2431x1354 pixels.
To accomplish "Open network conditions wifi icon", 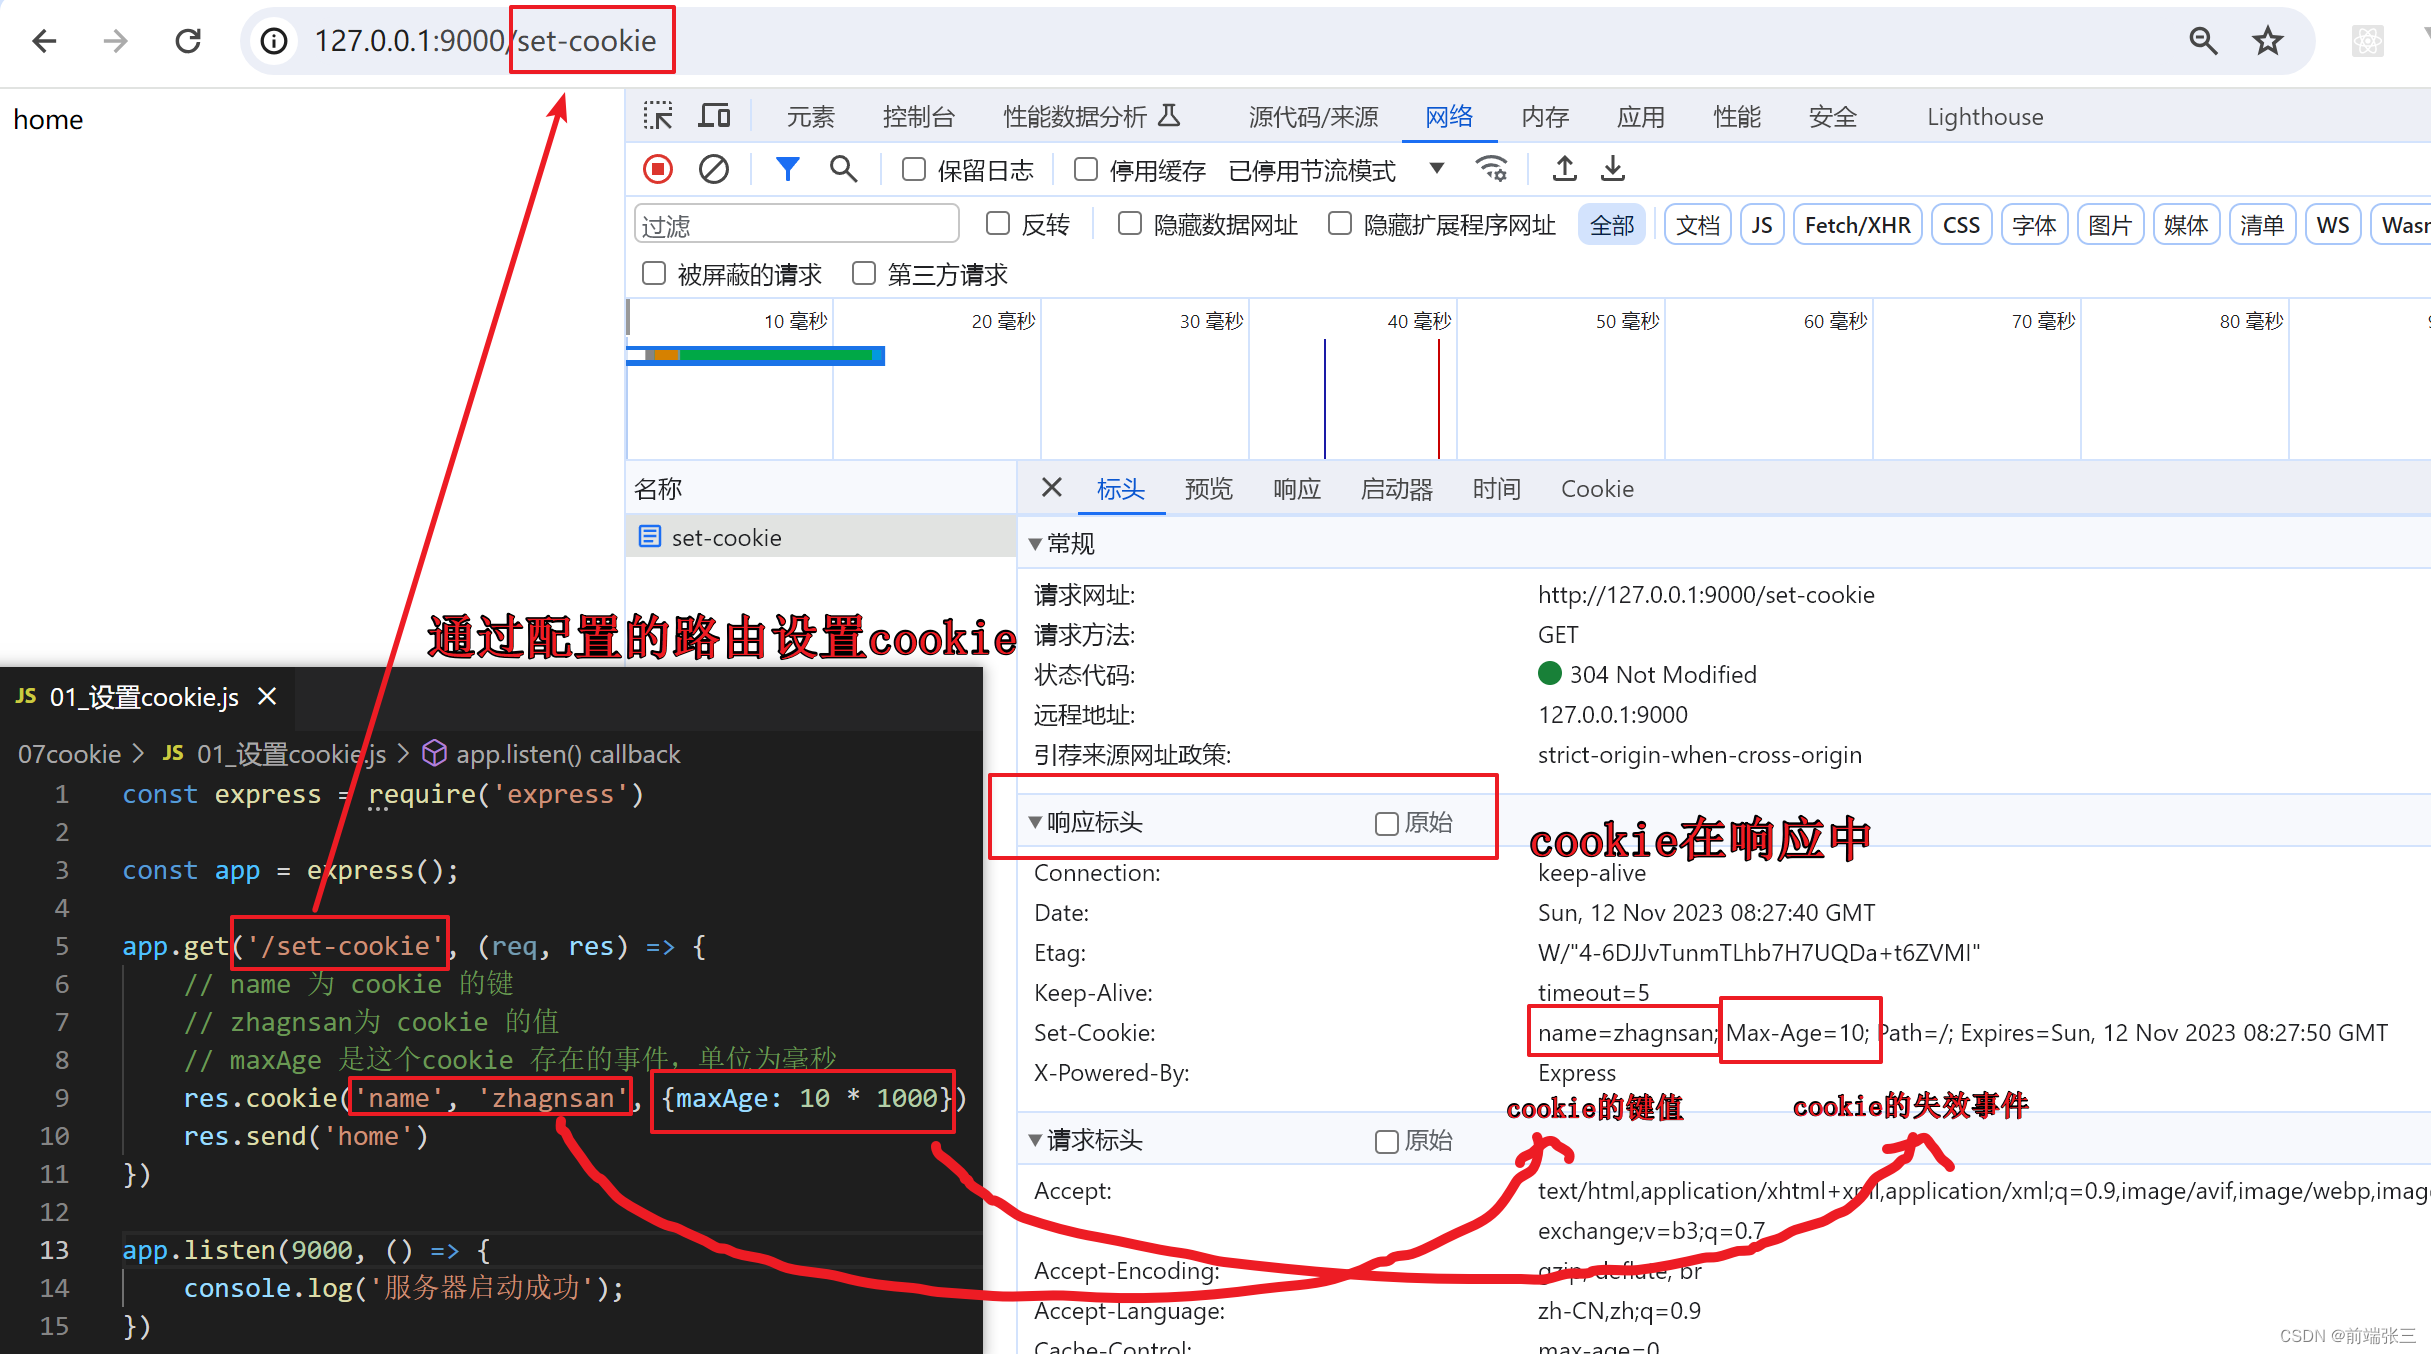I will [x=1491, y=169].
